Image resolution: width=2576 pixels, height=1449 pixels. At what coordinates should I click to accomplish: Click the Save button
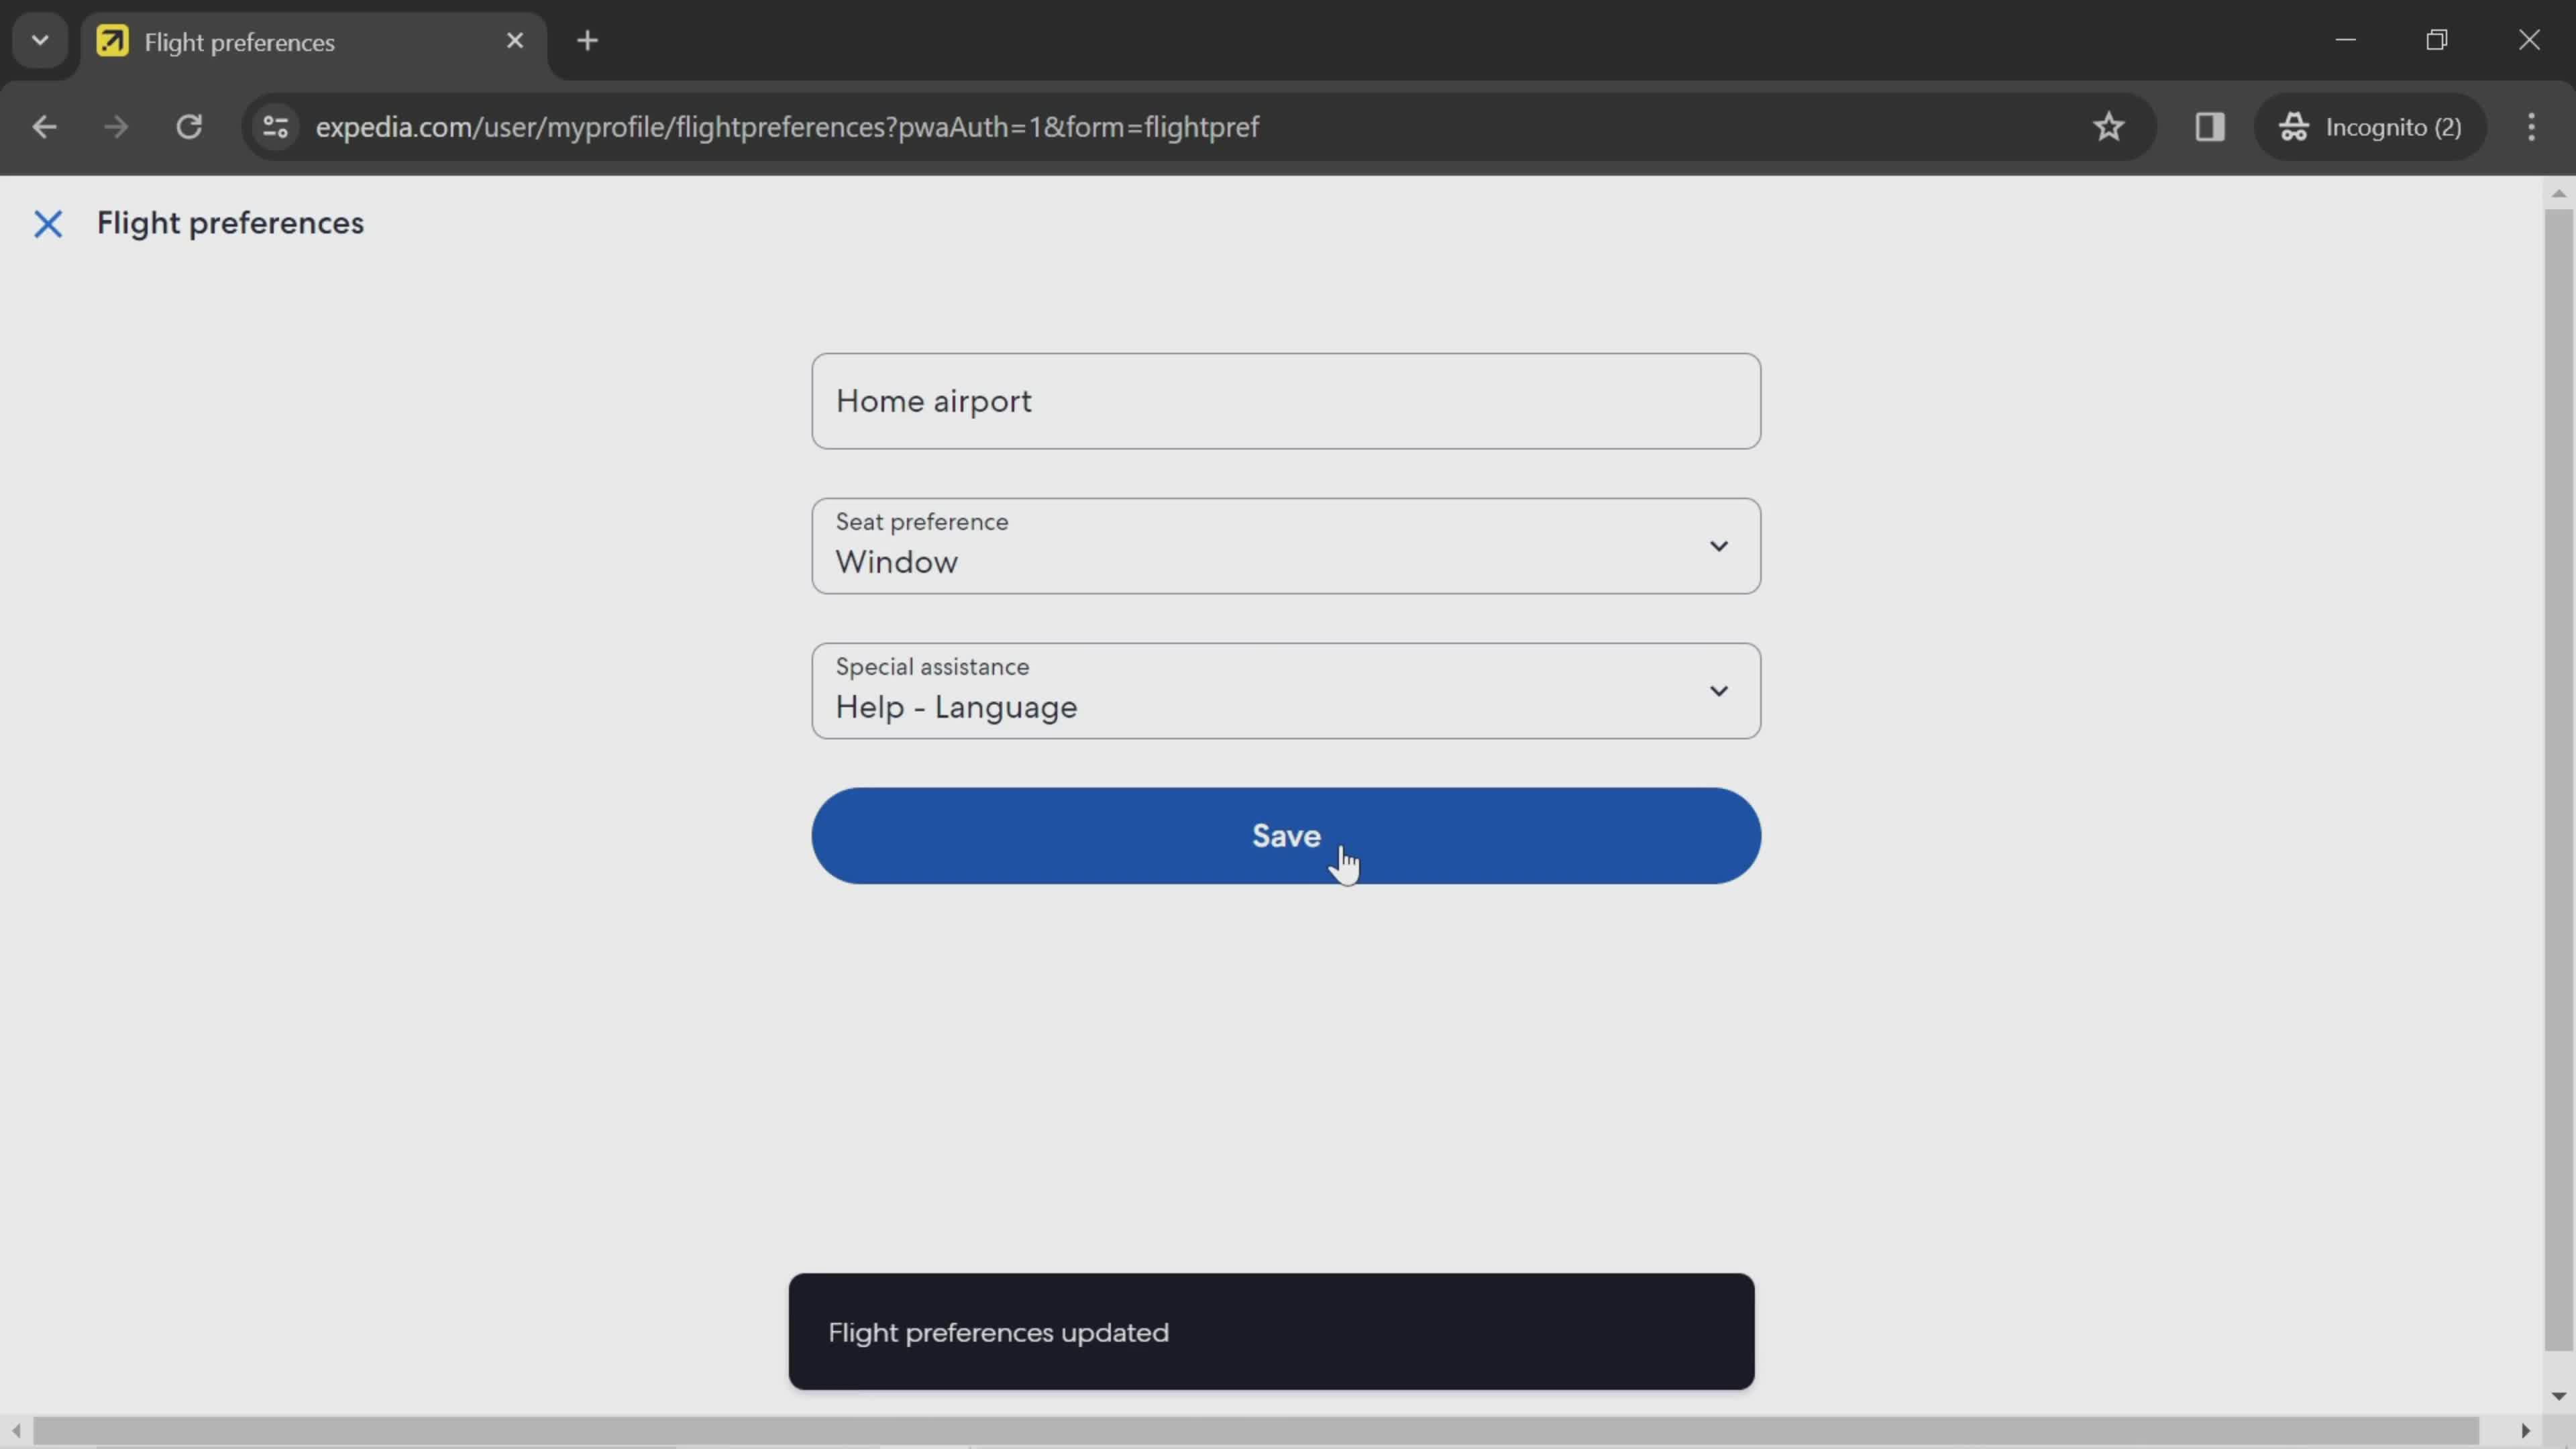tap(1286, 835)
